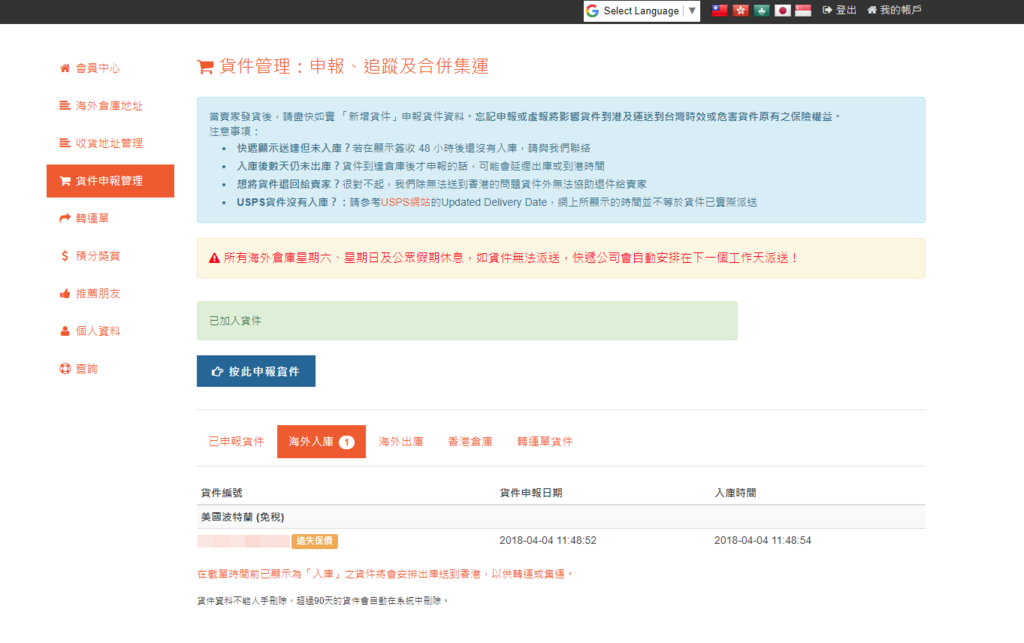1024x643 pixels.
Task: Open 我的帳戶 account link
Action: (x=894, y=10)
